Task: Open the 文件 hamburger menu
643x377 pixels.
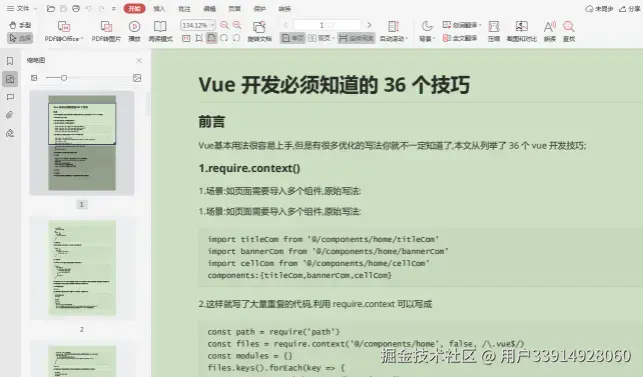Action: (17, 9)
